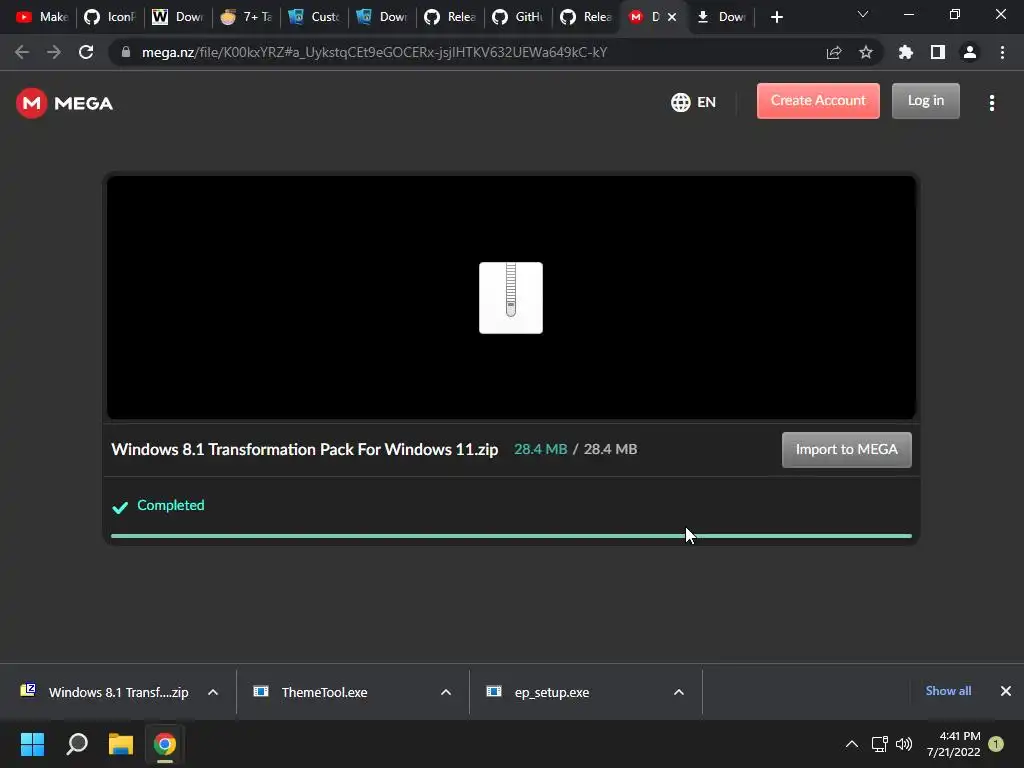The image size is (1024, 768).
Task: Close the downloads bar
Action: [x=1005, y=691]
